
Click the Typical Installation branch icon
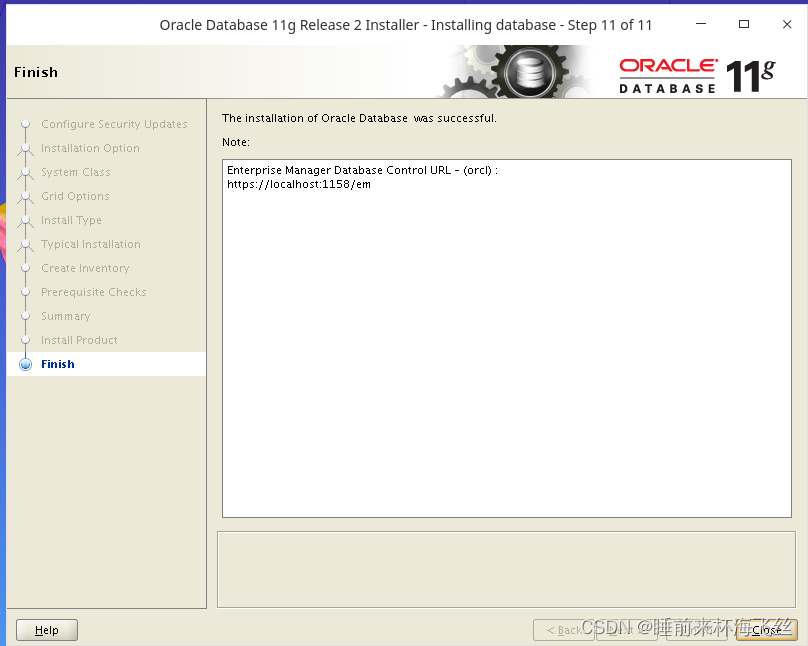[x=25, y=244]
